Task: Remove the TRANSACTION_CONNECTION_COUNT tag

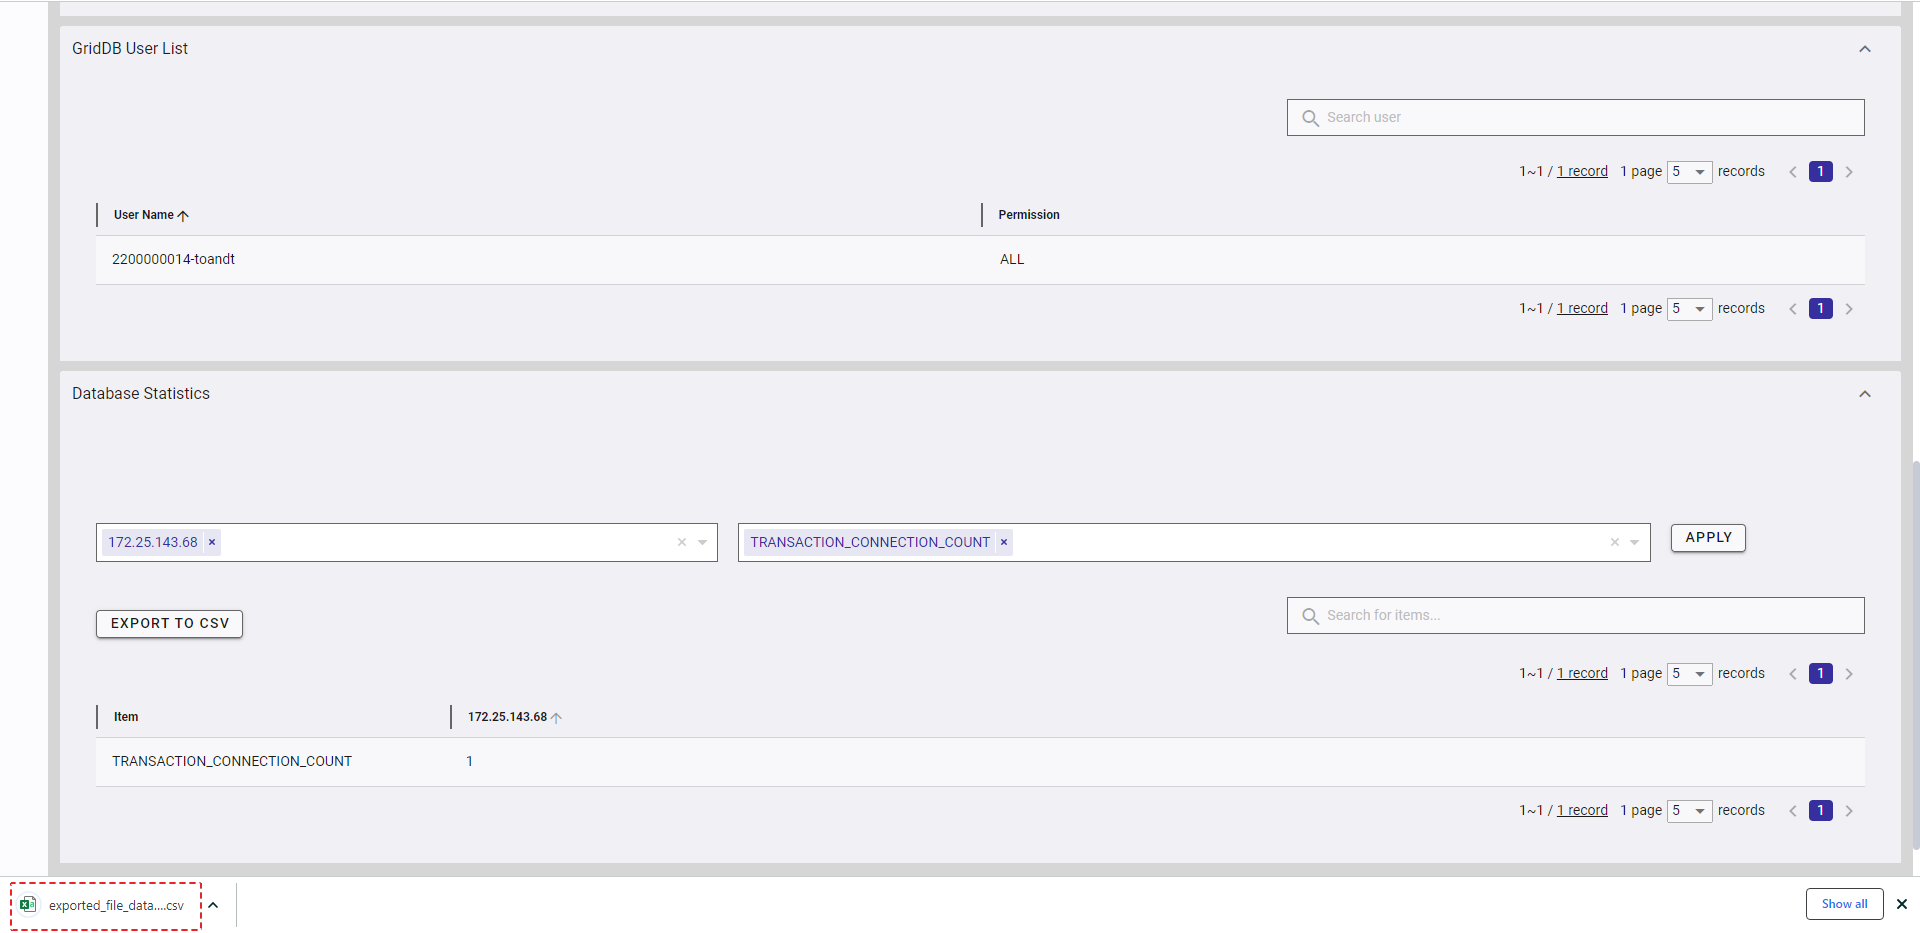Action: point(1004,542)
